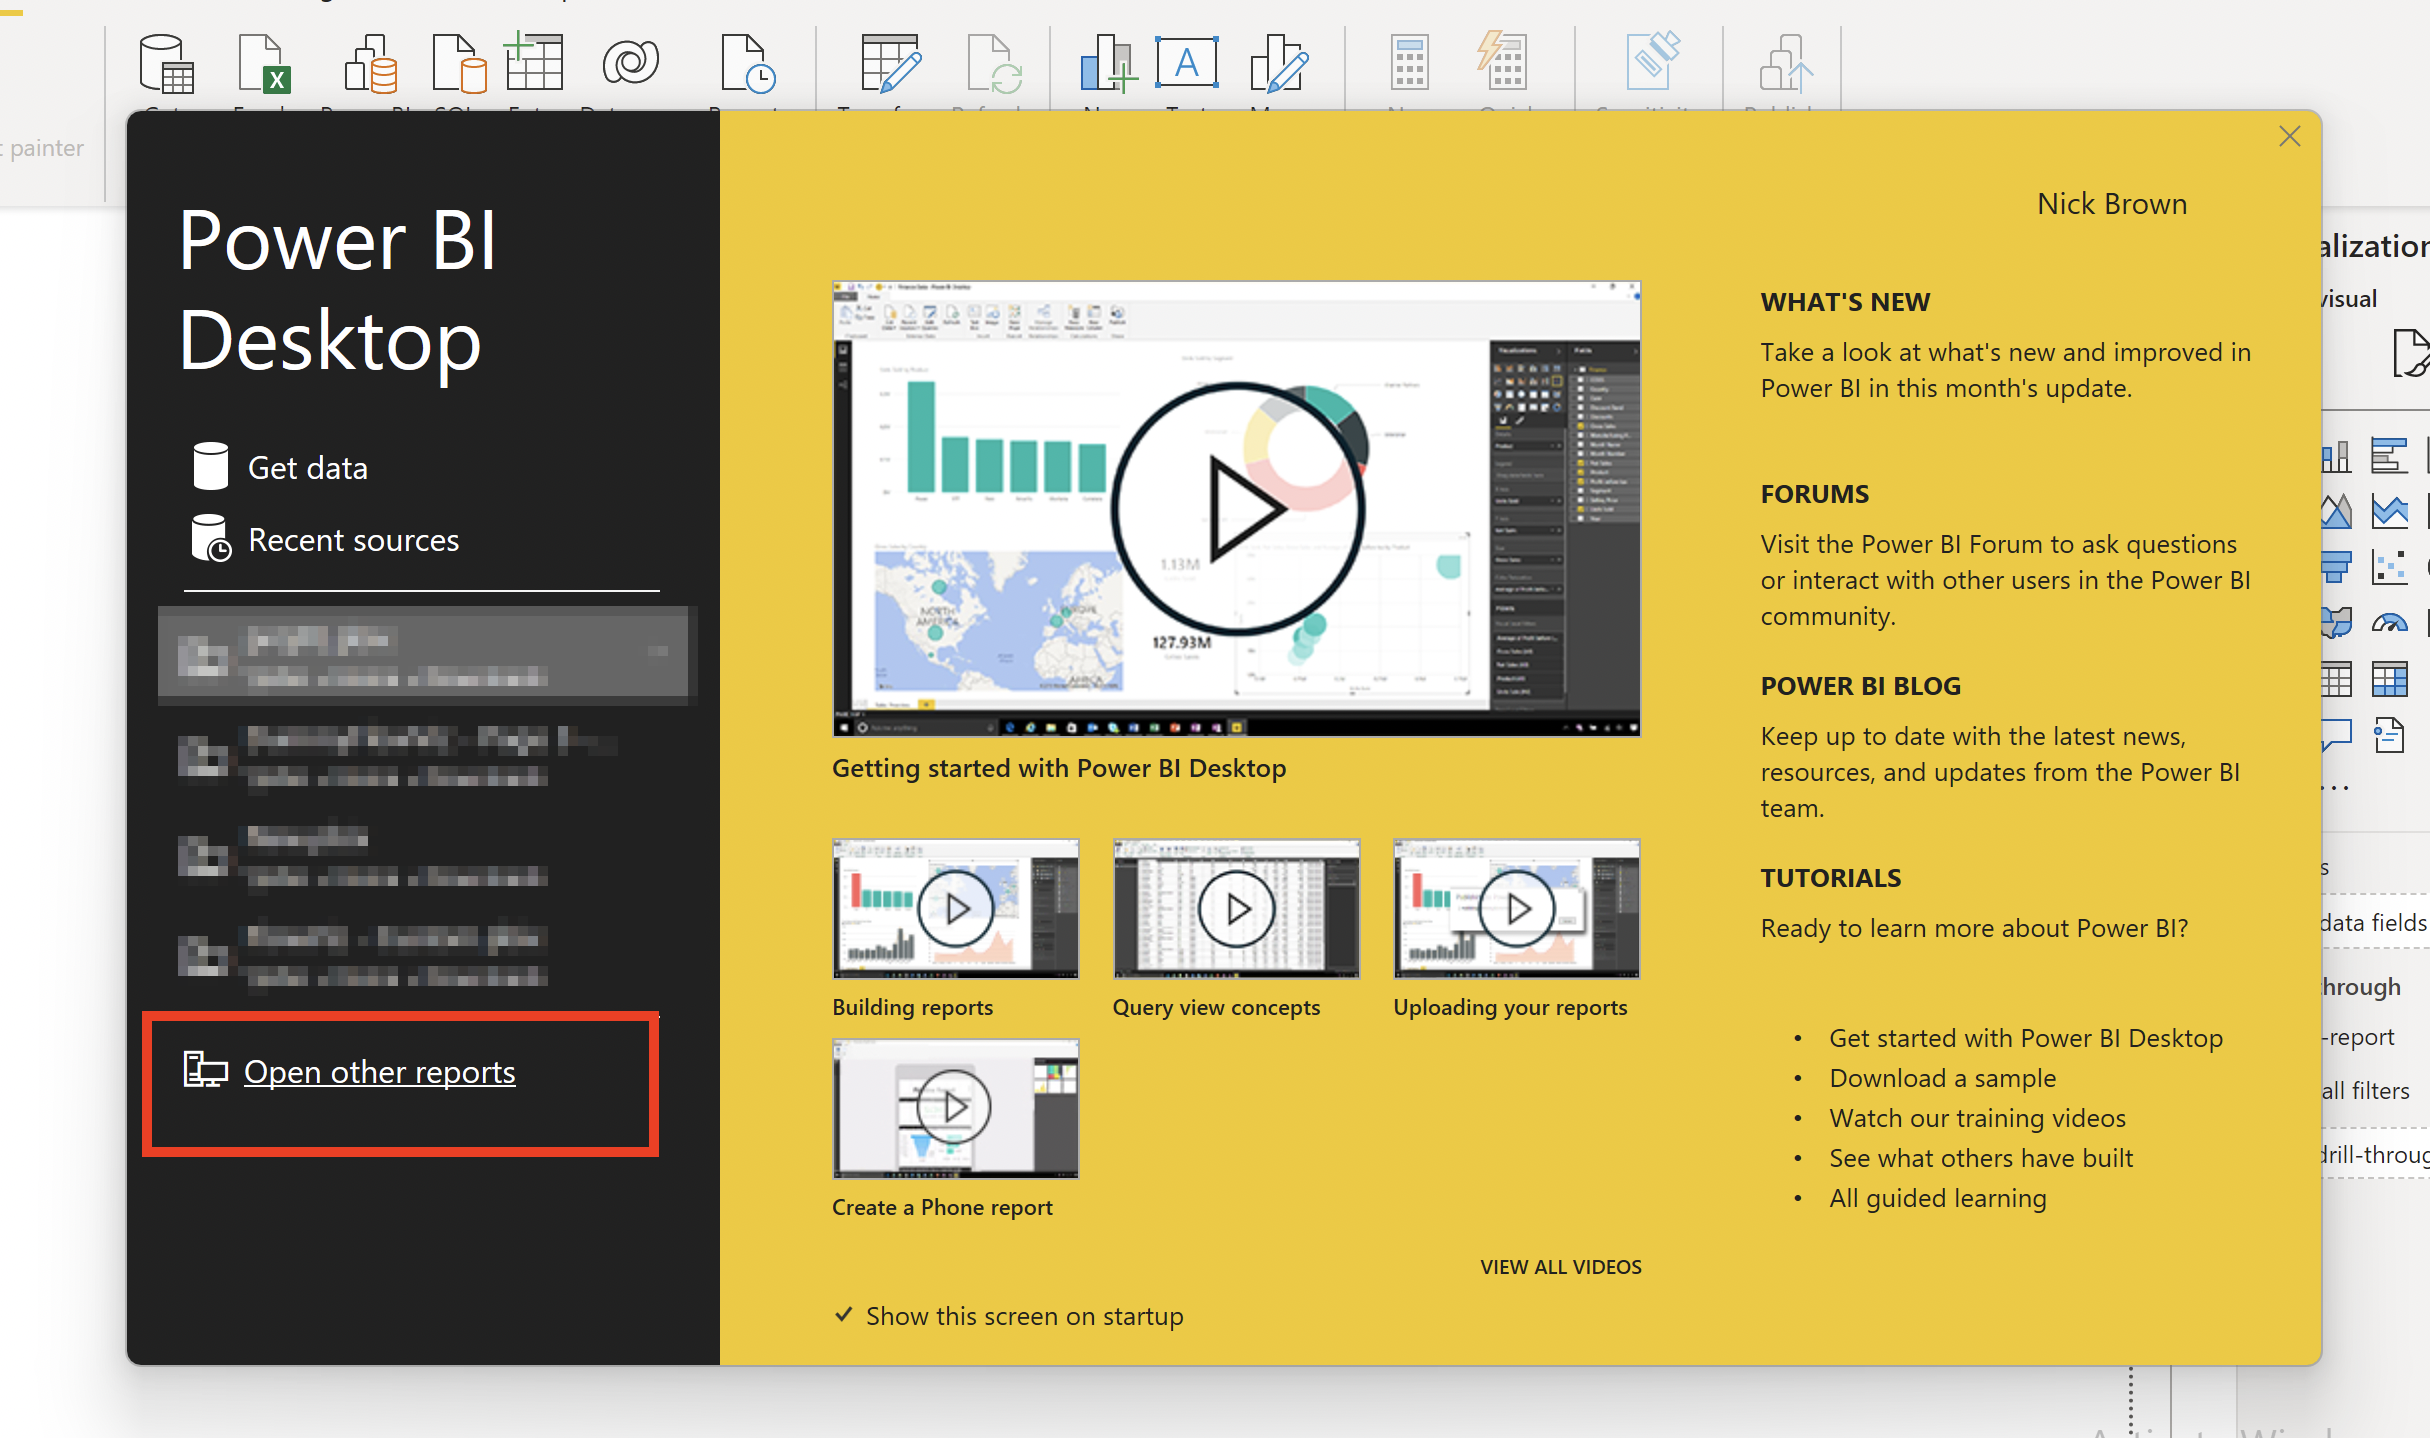This screenshot has height=1438, width=2430.
Task: Play the Getting started video
Action: 1236,508
